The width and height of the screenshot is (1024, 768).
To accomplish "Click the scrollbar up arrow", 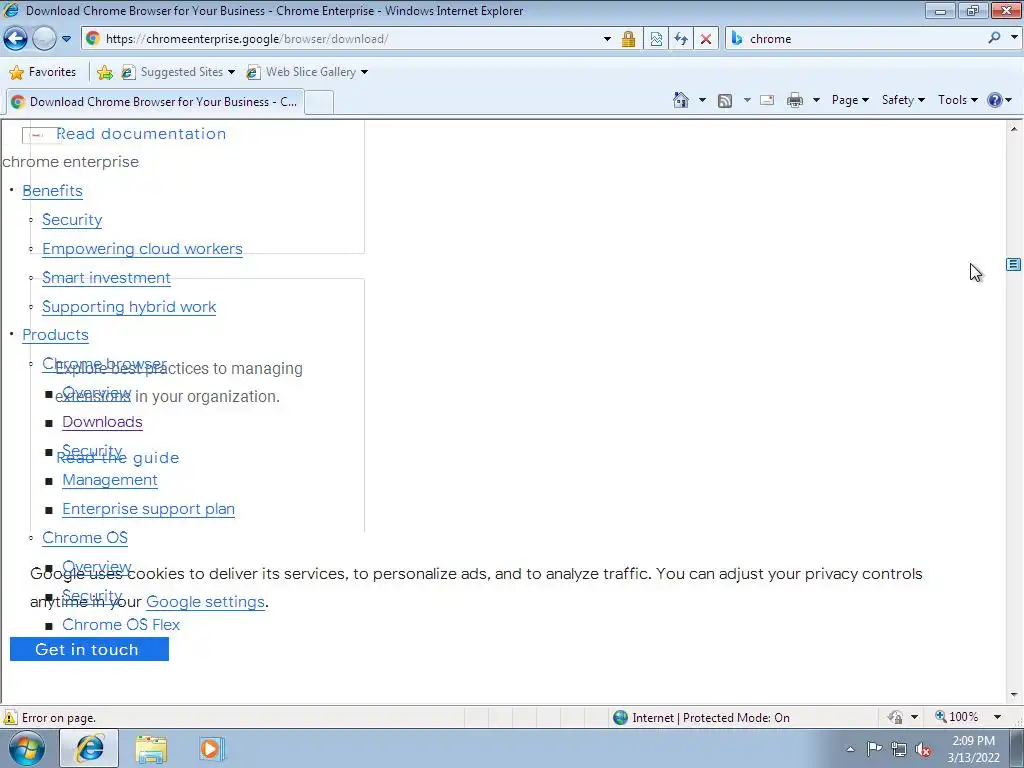I will pyautogui.click(x=1014, y=129).
